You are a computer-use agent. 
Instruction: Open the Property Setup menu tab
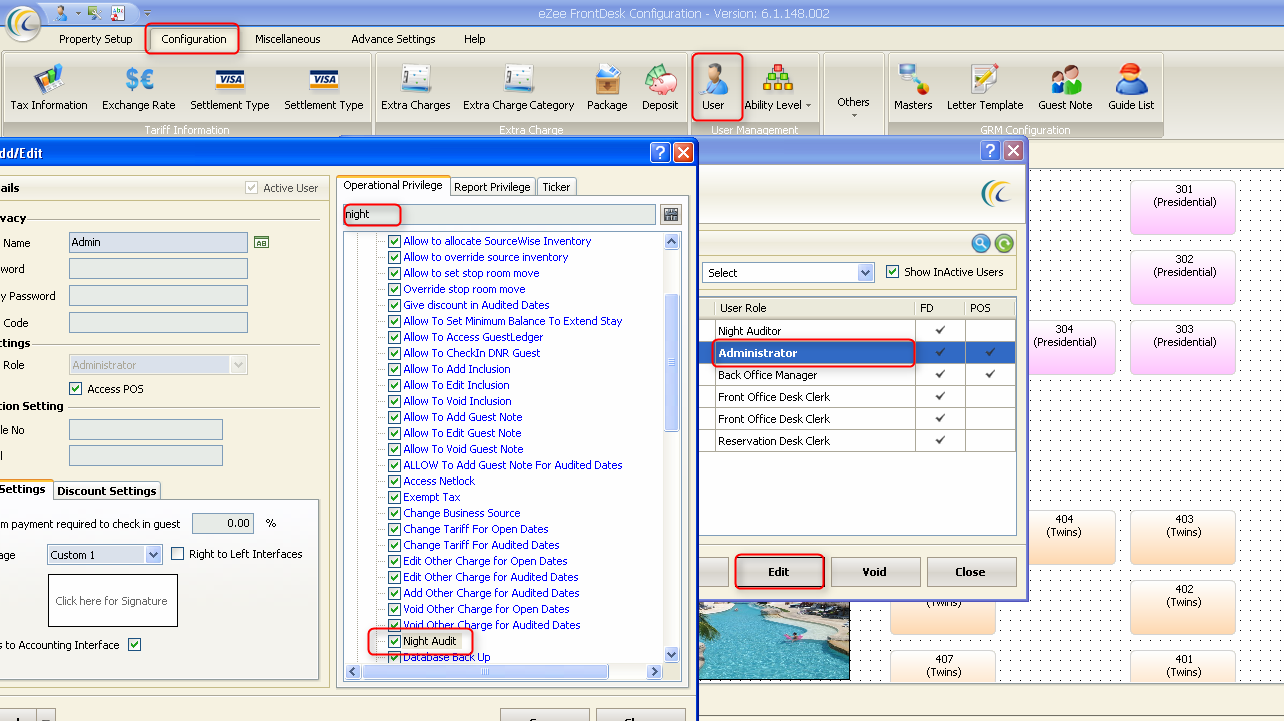(95, 39)
